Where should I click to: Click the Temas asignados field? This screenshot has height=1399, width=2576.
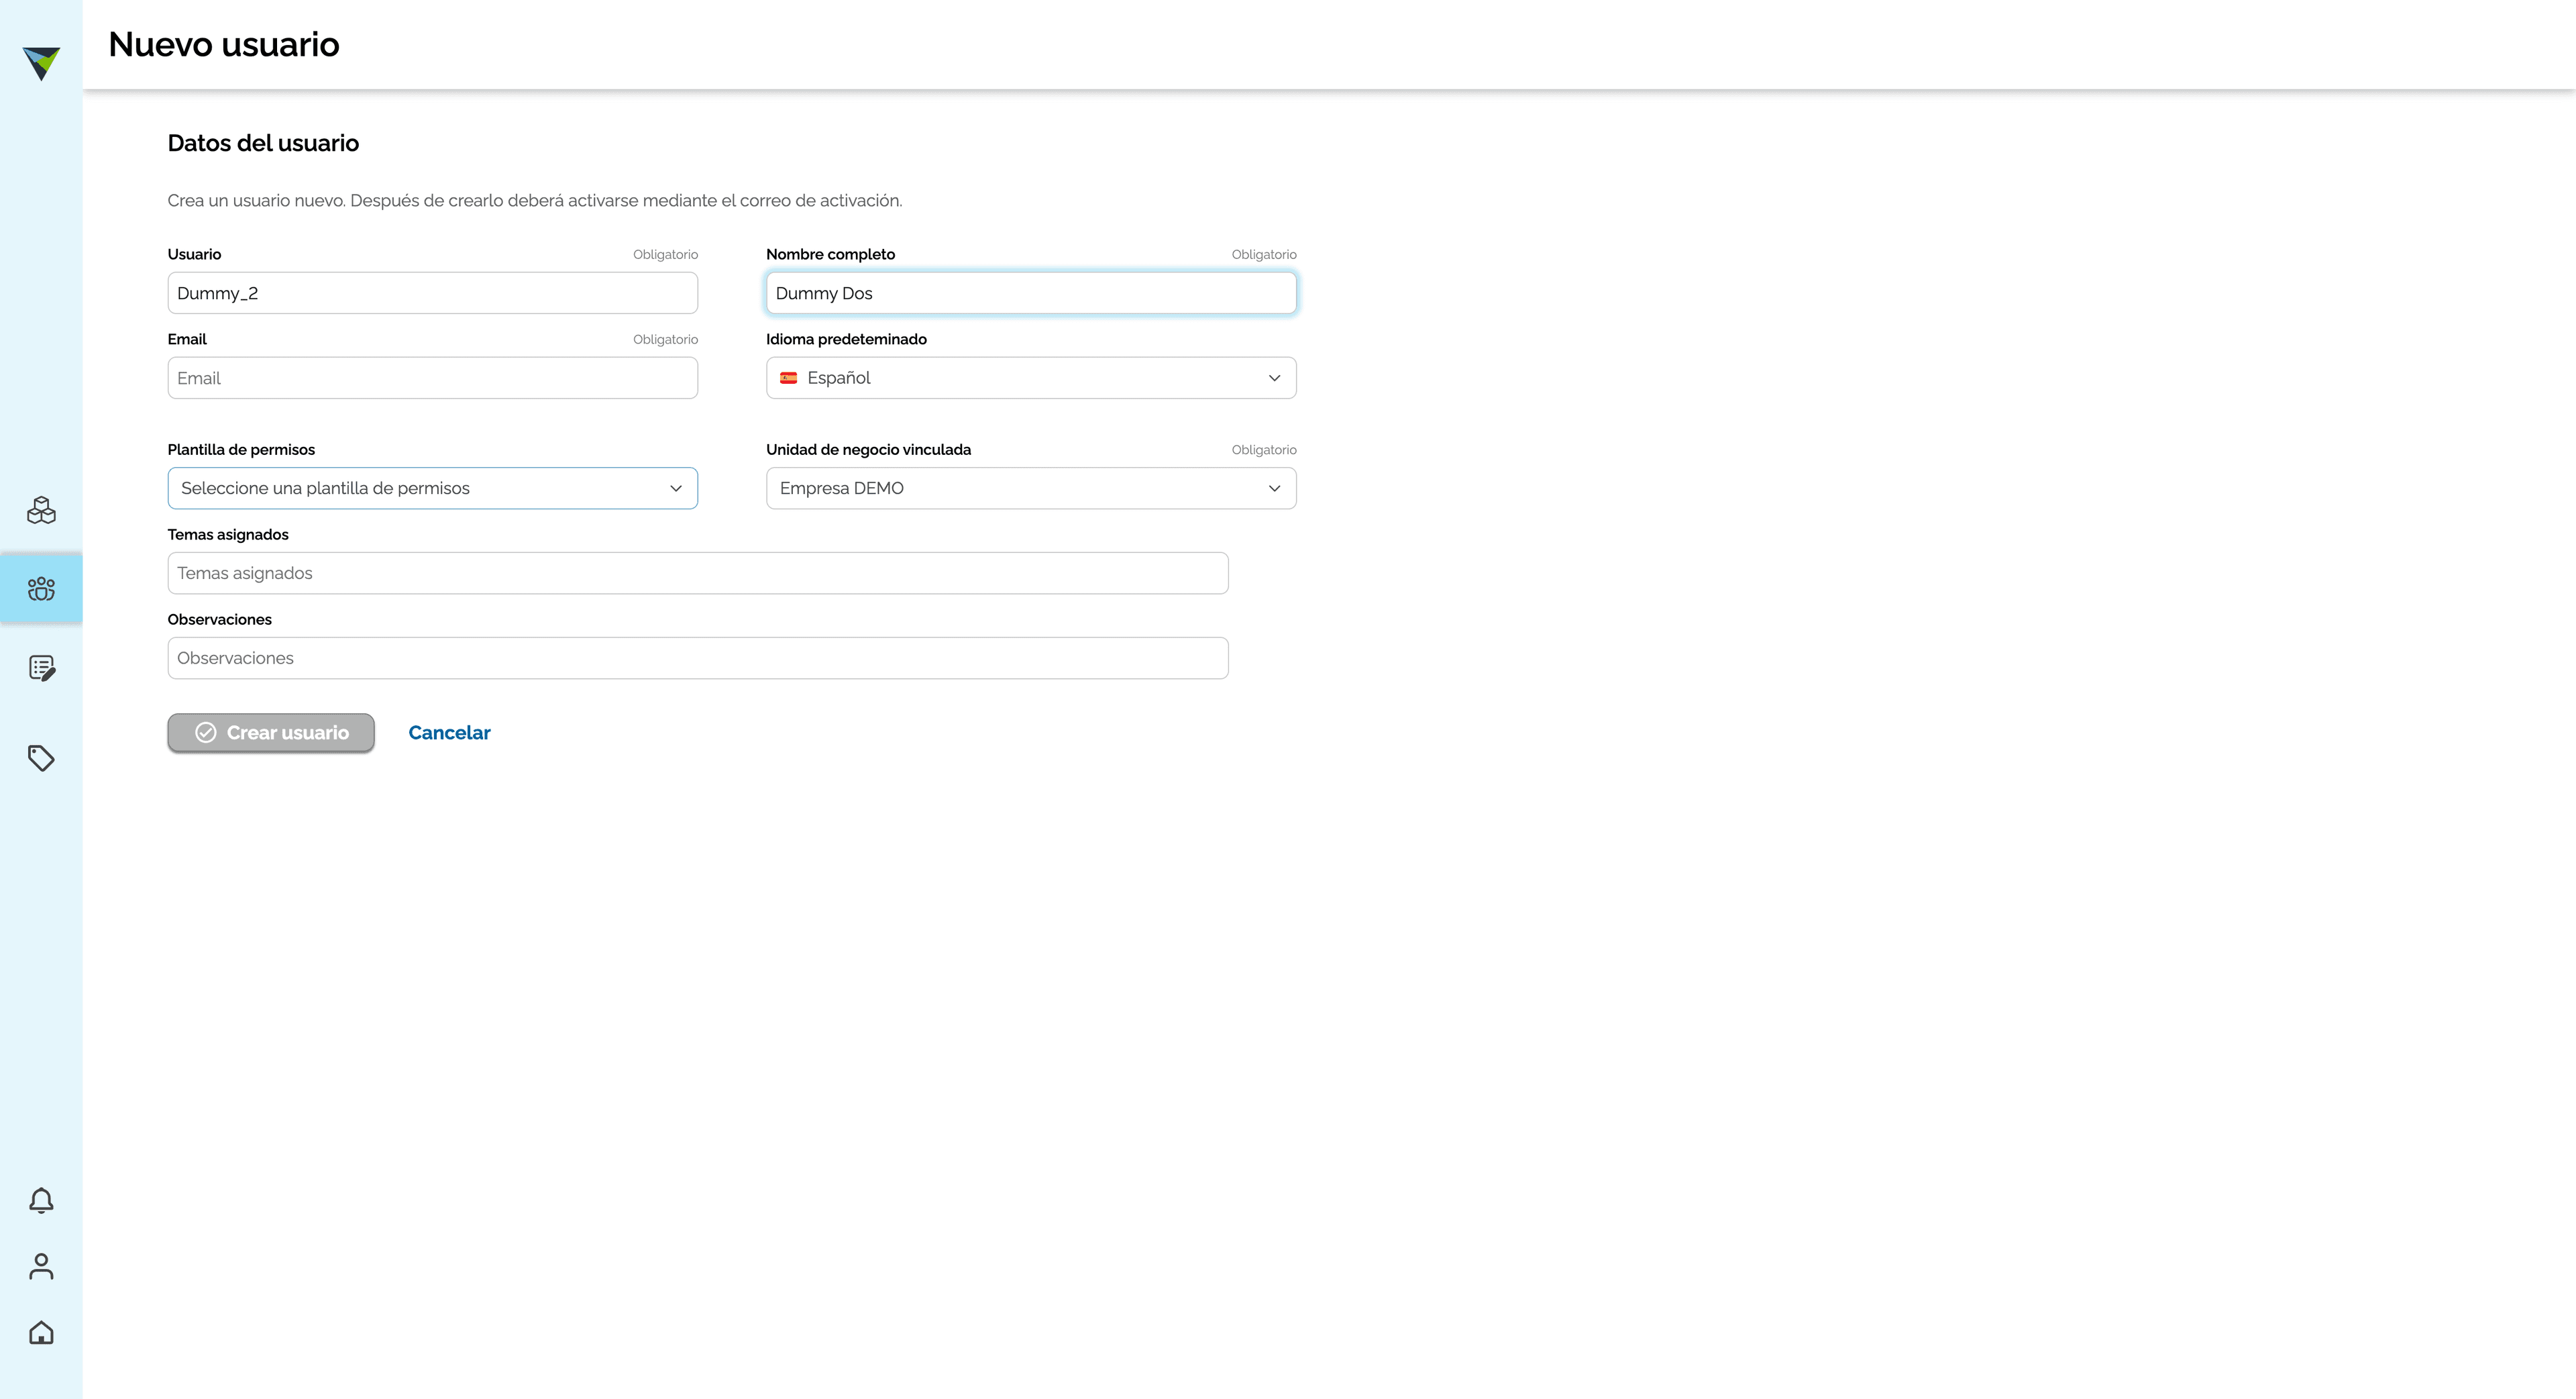pos(697,573)
